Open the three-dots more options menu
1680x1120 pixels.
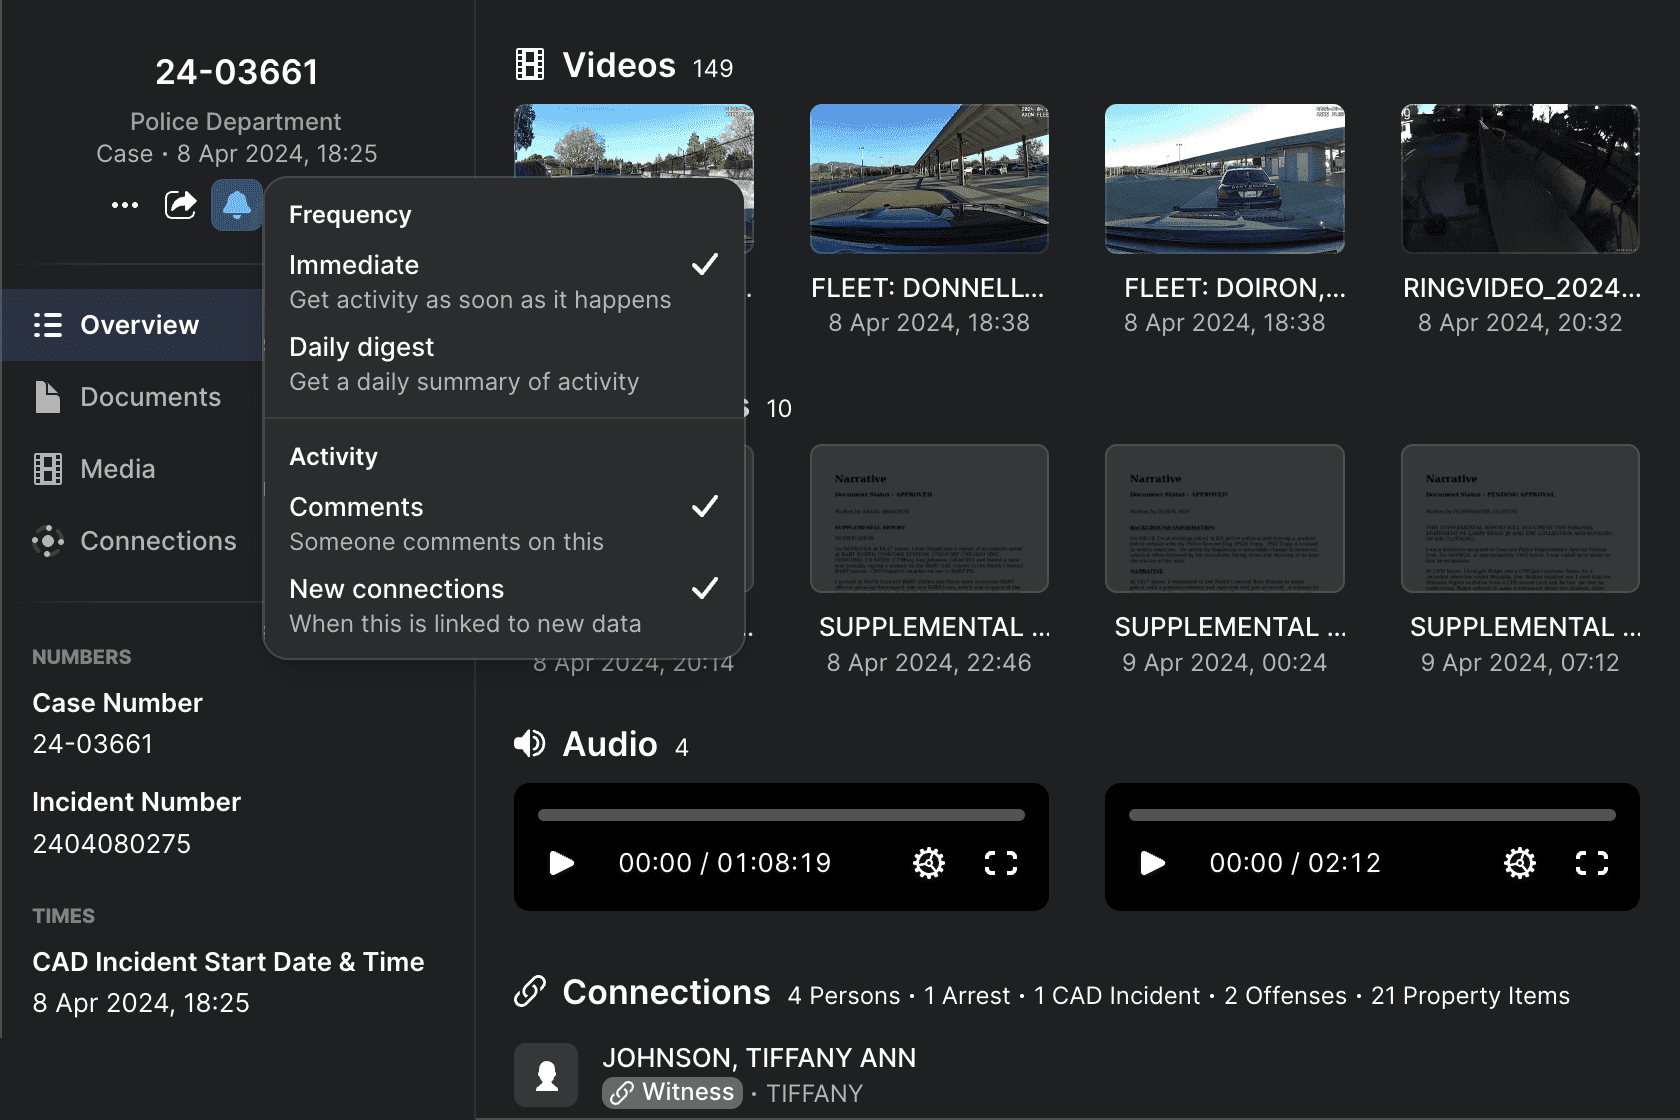click(125, 205)
